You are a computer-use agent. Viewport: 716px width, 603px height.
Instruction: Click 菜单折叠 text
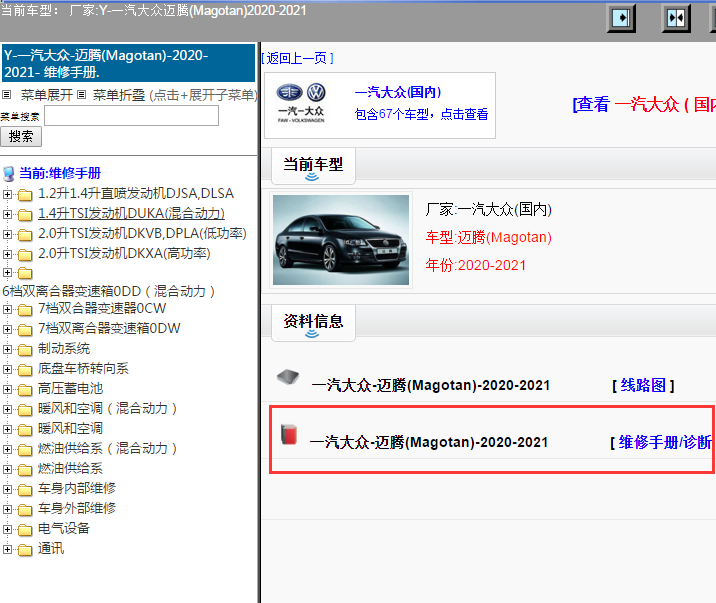(119, 95)
